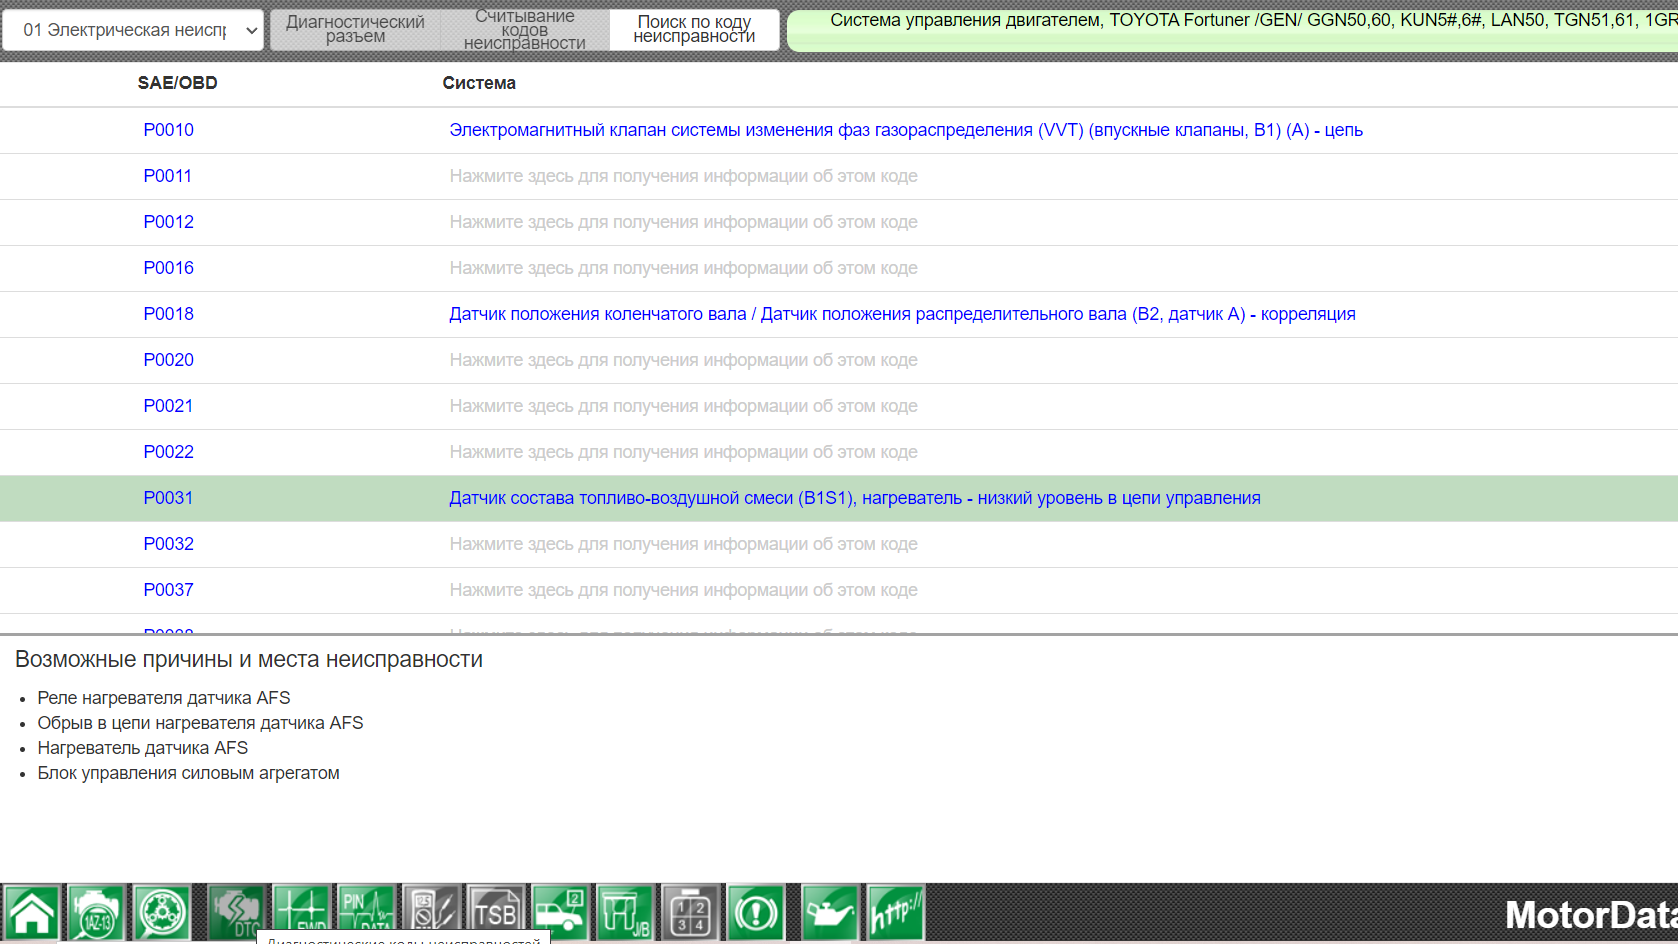The height and width of the screenshot is (944, 1678).
Task: Select the highlighted P0031 row code
Action: coord(168,498)
